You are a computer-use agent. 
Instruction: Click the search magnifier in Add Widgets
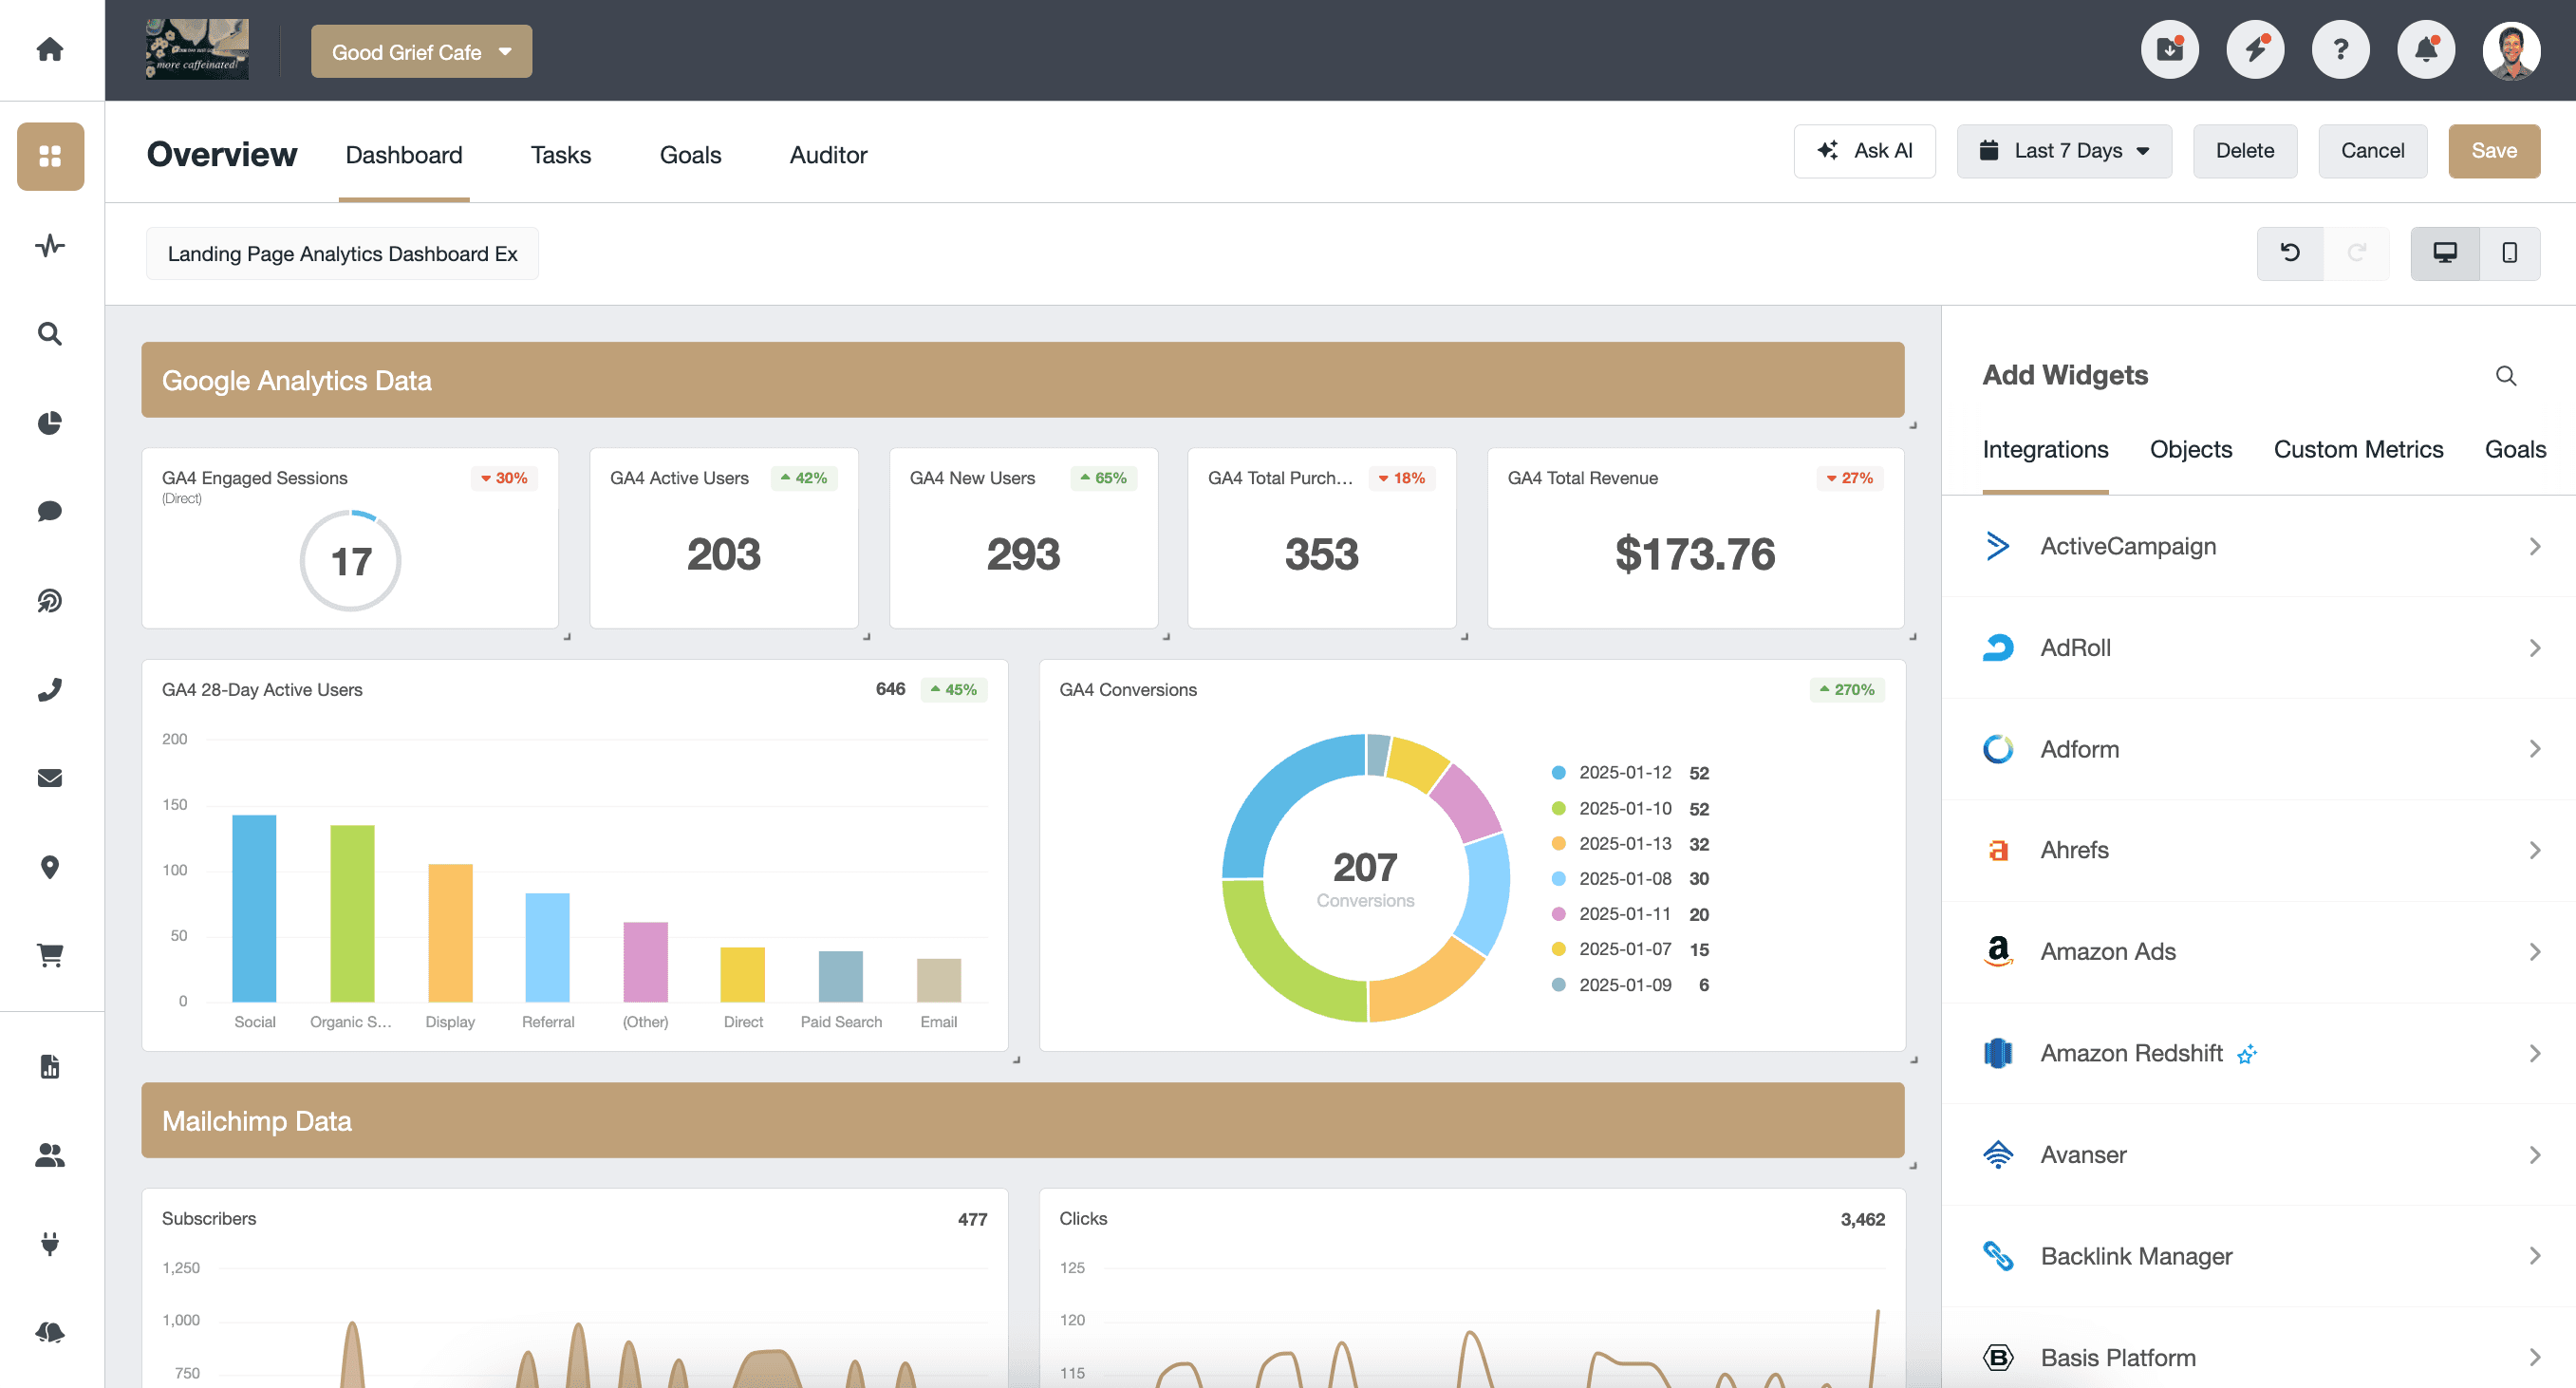tap(2505, 376)
